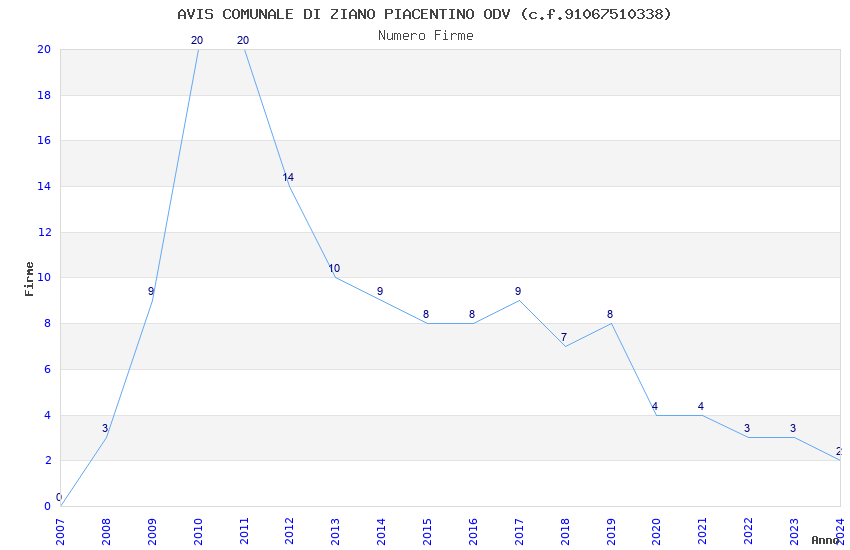Image resolution: width=850 pixels, height=550 pixels.
Task: Click data value '3' for year 2023
Action: coord(793,428)
